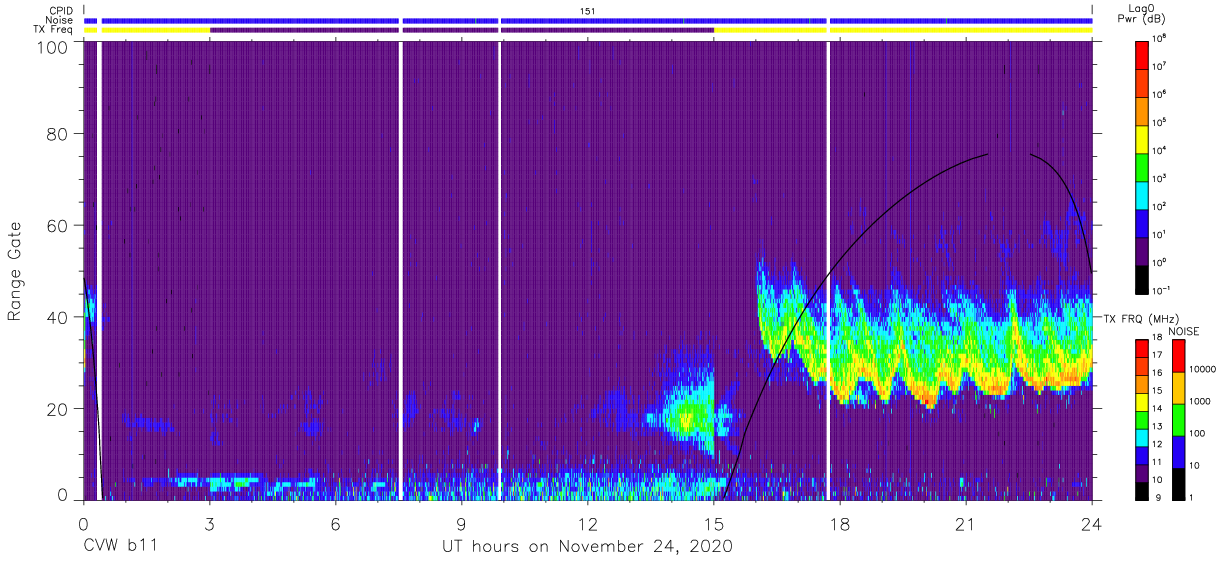Viewport: 1228px width, 567px height.
Task: Click the 100 tick label on the Range Gate axis
Action: (52, 47)
